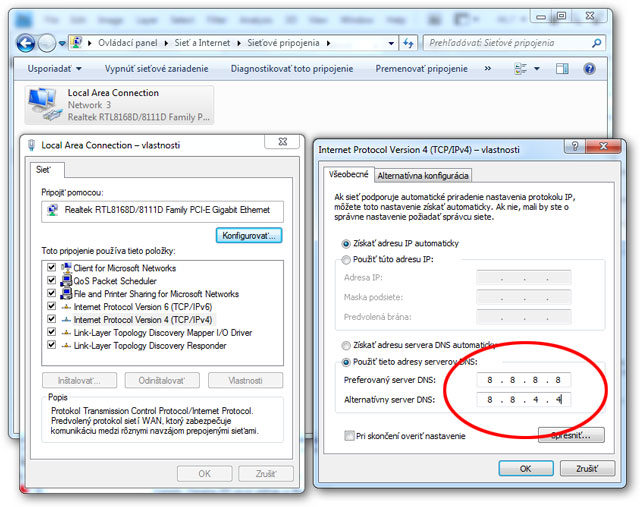Click Zrušiť in the TCP/IPv4 properties dialog

587,469
